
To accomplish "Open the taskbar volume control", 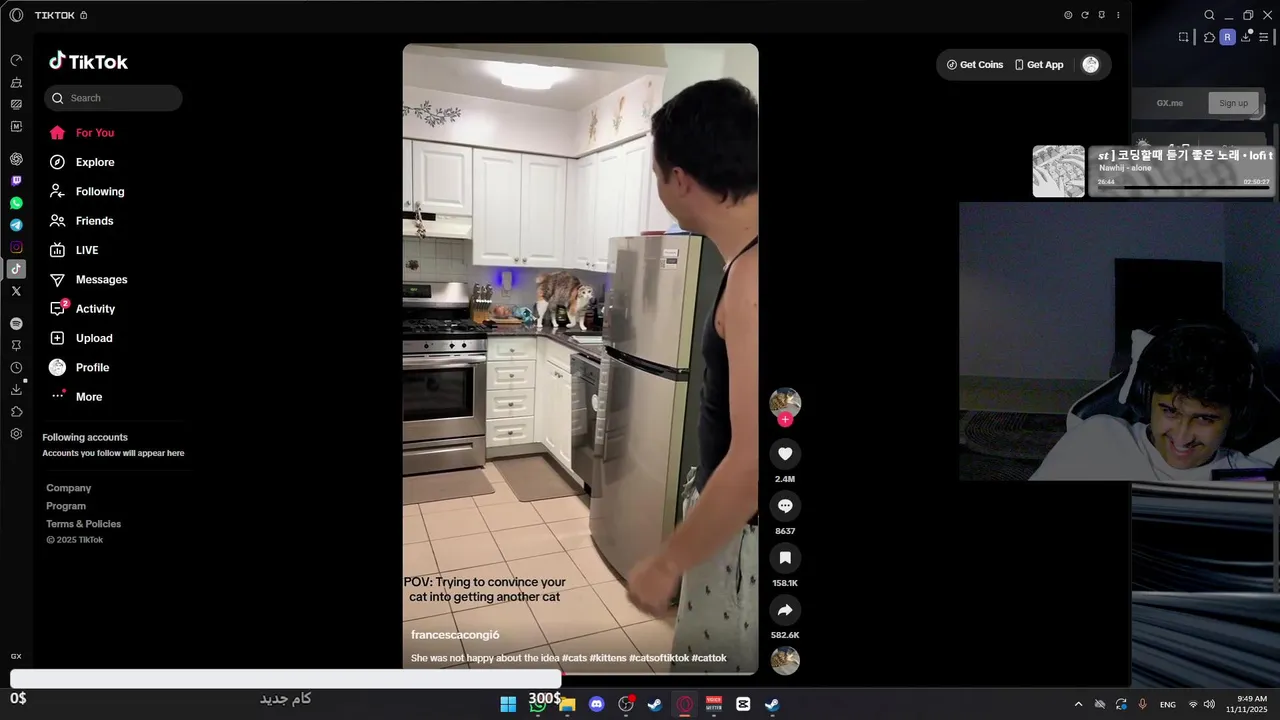I will pyautogui.click(x=1209, y=704).
